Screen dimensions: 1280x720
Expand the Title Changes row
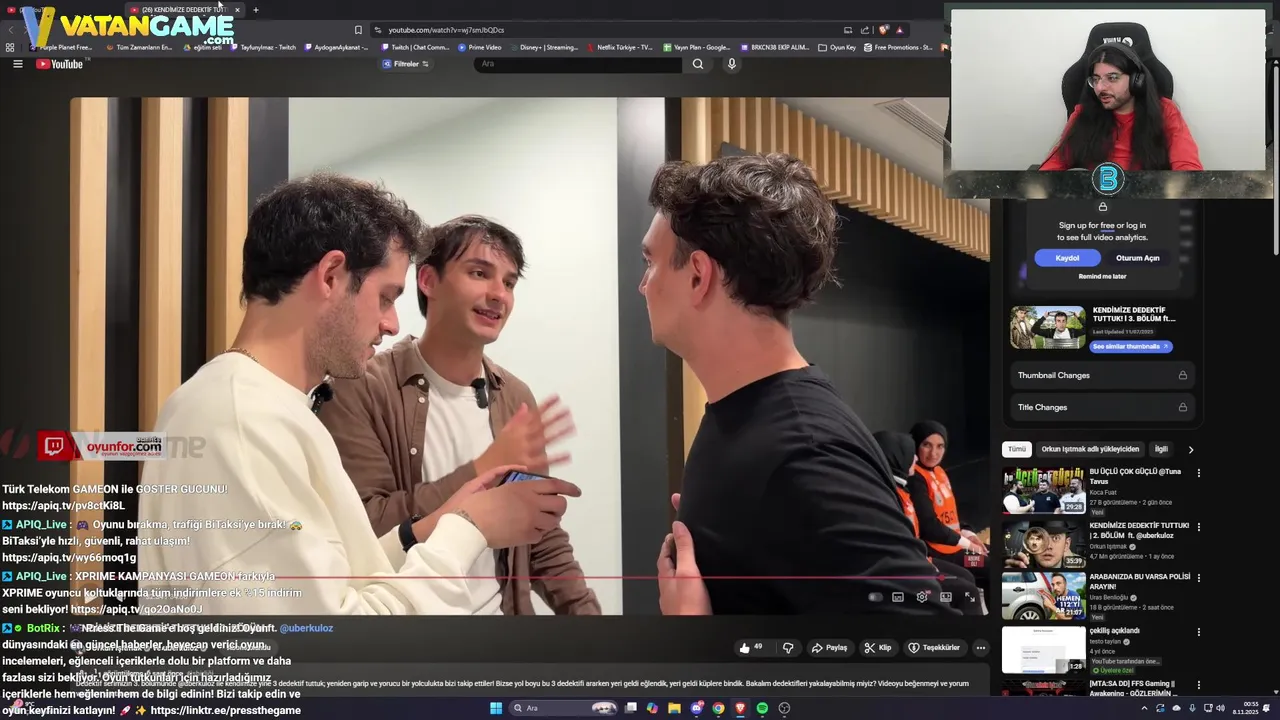tap(1102, 407)
